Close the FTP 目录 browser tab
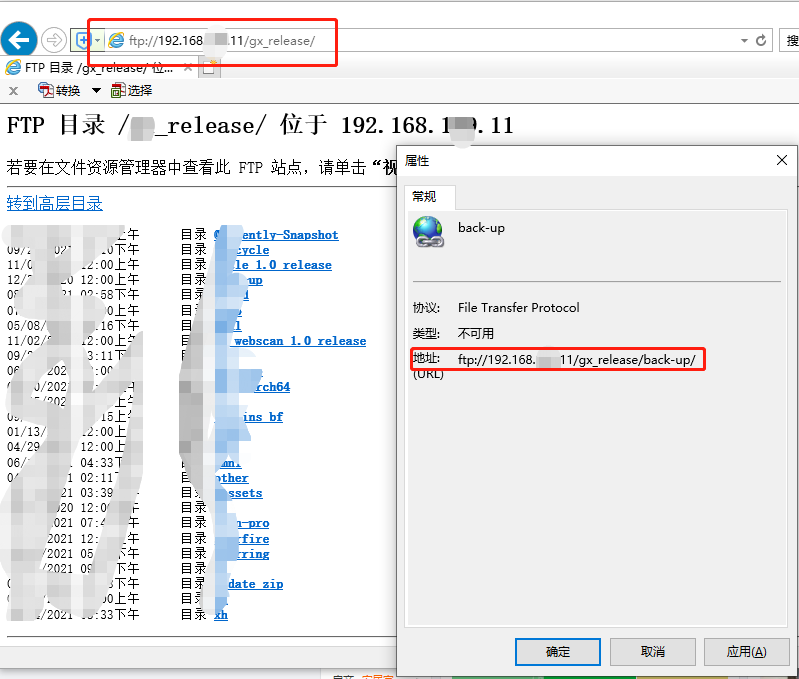 tap(188, 67)
